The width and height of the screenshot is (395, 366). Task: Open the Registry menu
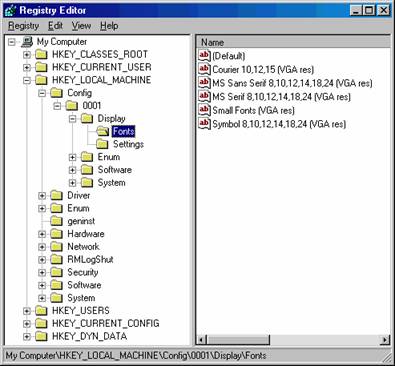(24, 26)
